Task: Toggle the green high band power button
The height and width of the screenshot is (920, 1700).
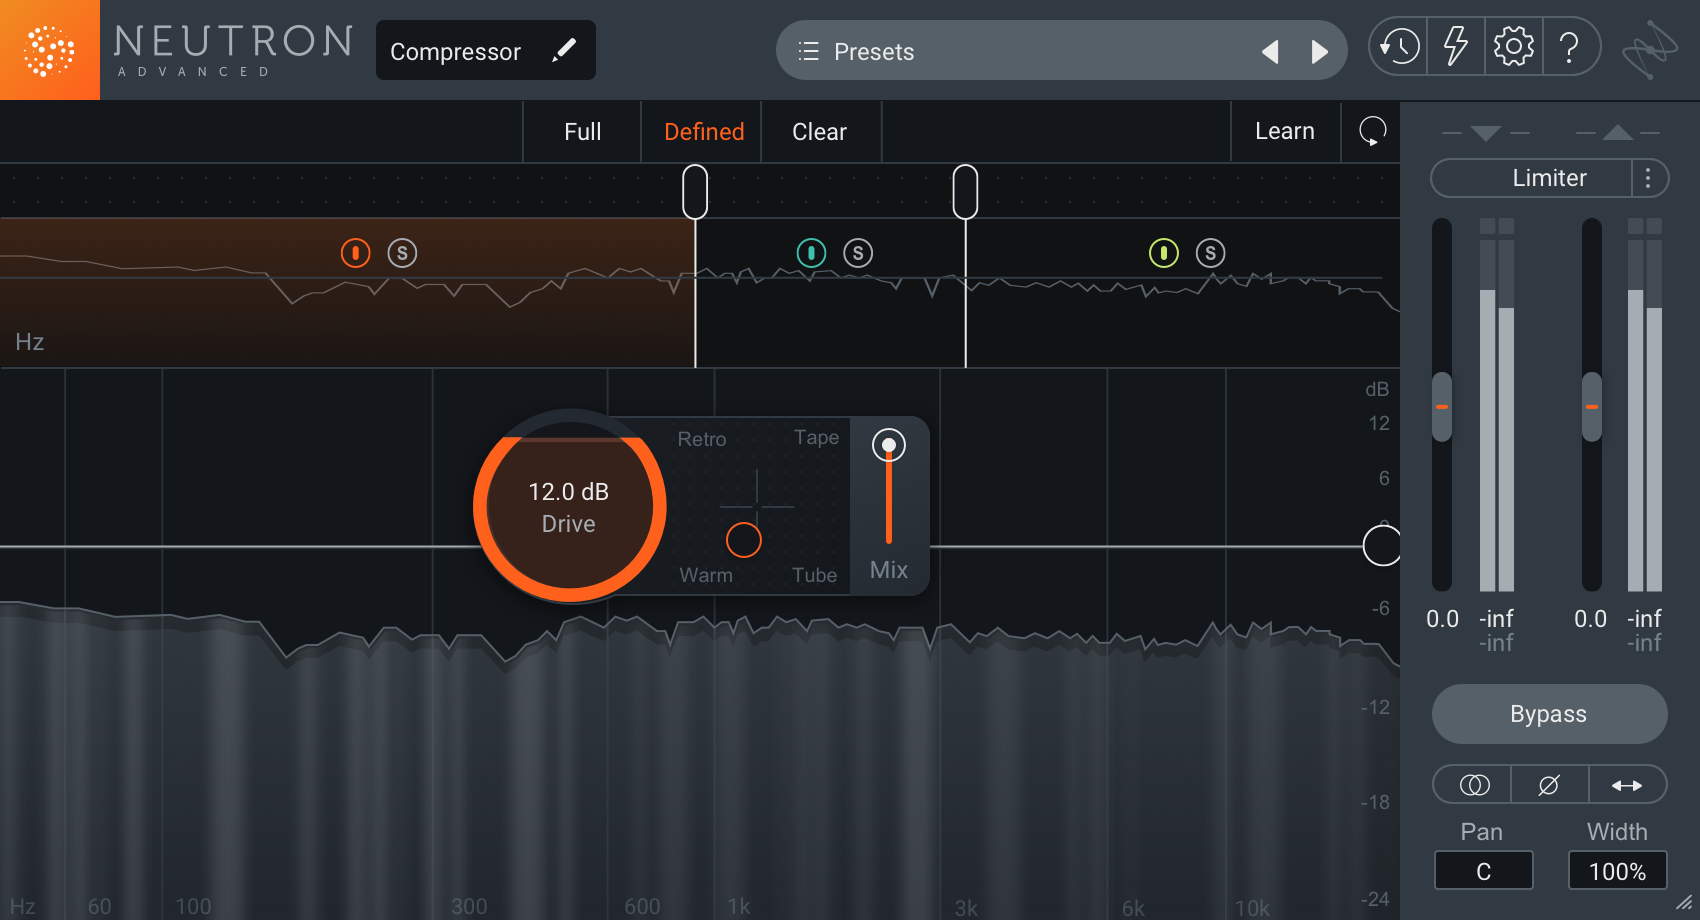Action: (x=1163, y=253)
